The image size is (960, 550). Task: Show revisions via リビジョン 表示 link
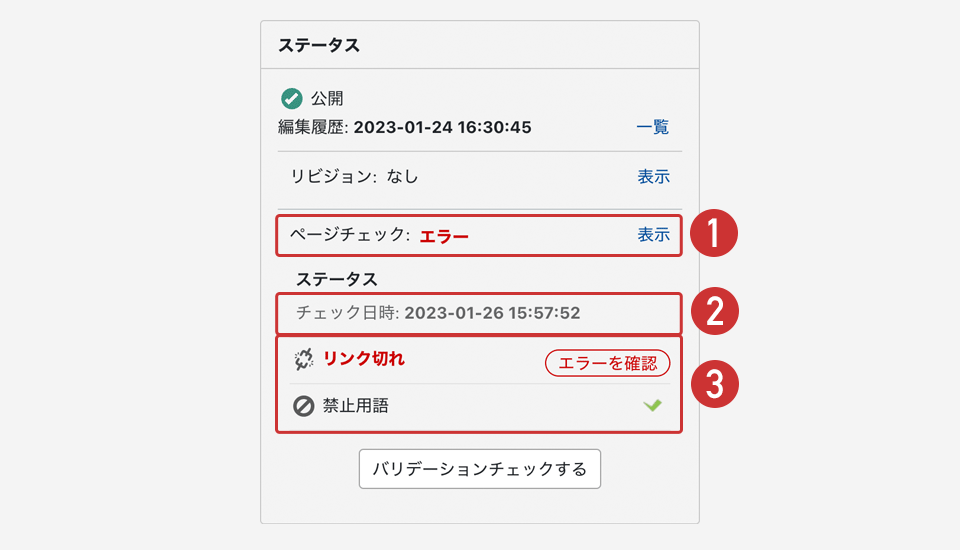point(653,177)
